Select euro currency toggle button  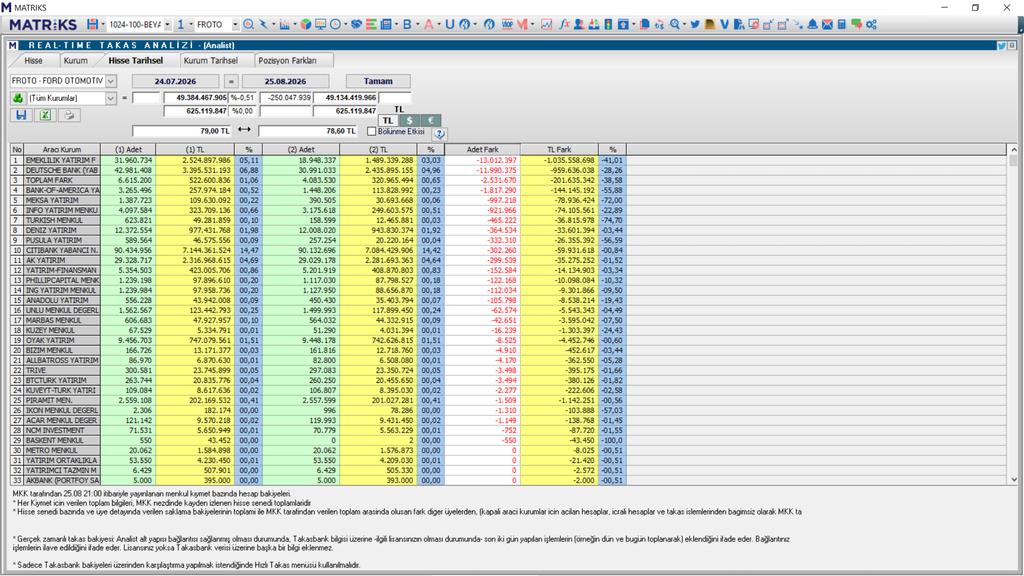click(x=431, y=120)
